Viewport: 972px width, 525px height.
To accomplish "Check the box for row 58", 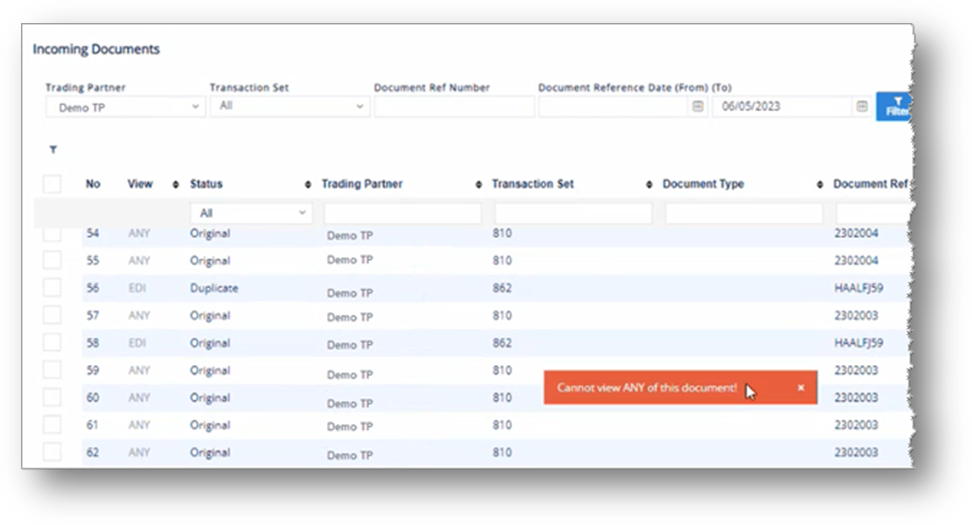I will 52,343.
